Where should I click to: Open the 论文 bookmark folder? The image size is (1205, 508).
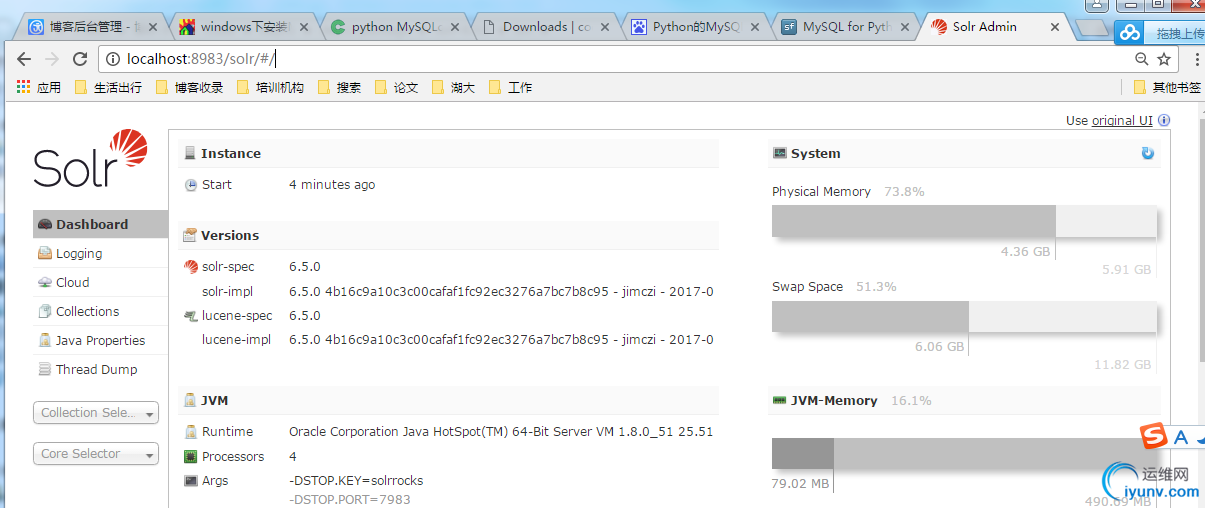tap(396, 88)
